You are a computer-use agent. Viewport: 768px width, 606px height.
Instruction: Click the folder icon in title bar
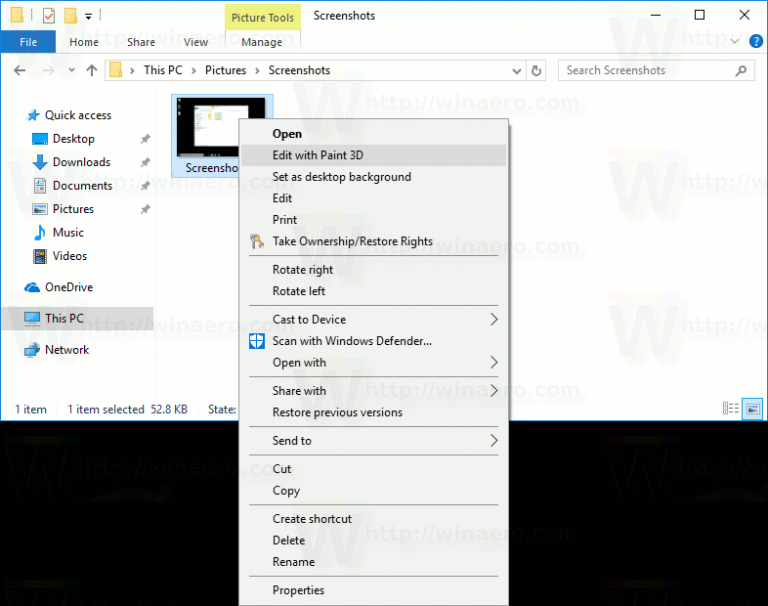pos(17,15)
